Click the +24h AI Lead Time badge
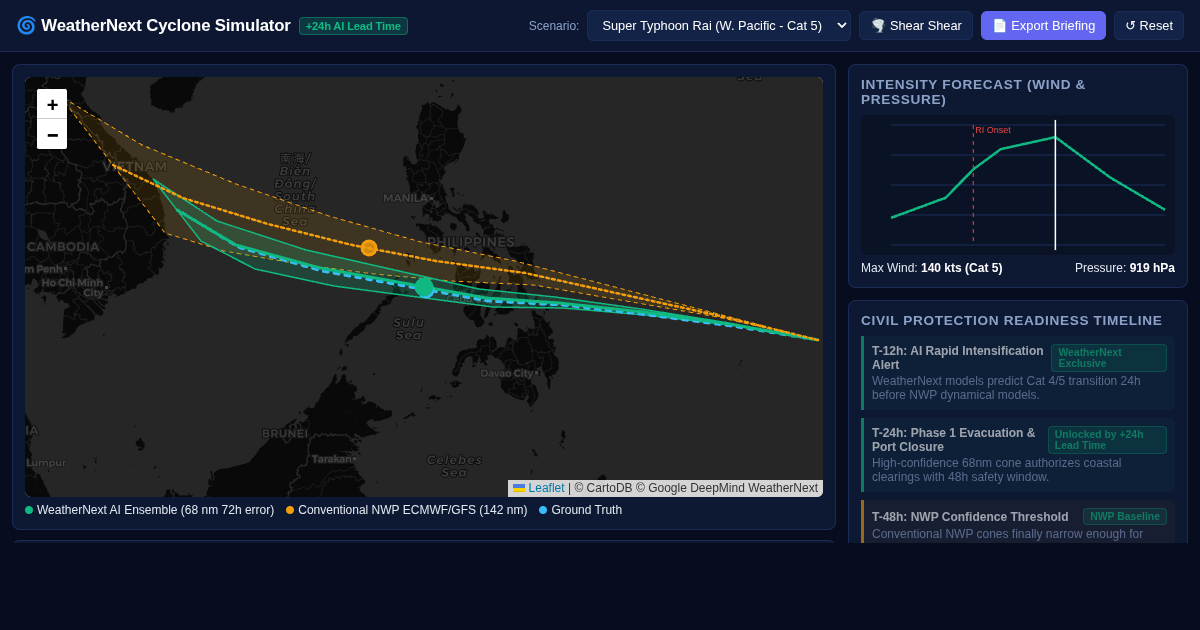The height and width of the screenshot is (630, 1200). point(353,26)
